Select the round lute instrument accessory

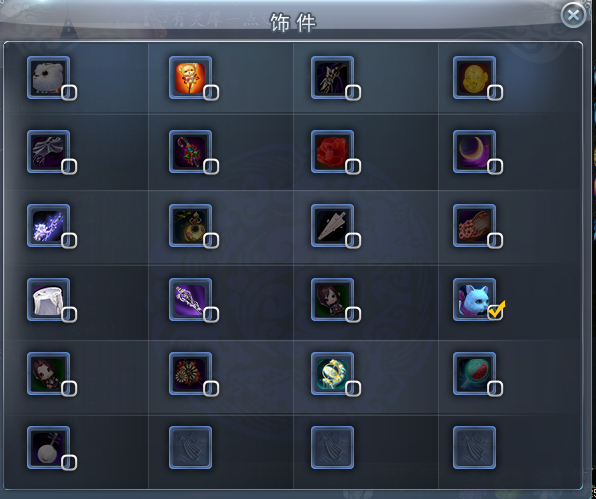[49, 447]
